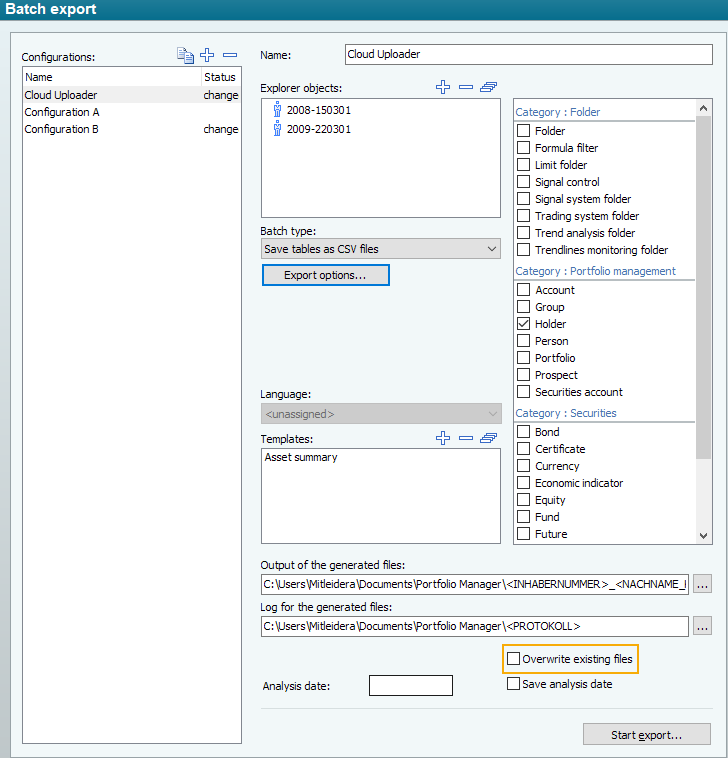Uncheck the Holder category checkbox
This screenshot has height=758, width=728.
point(524,324)
